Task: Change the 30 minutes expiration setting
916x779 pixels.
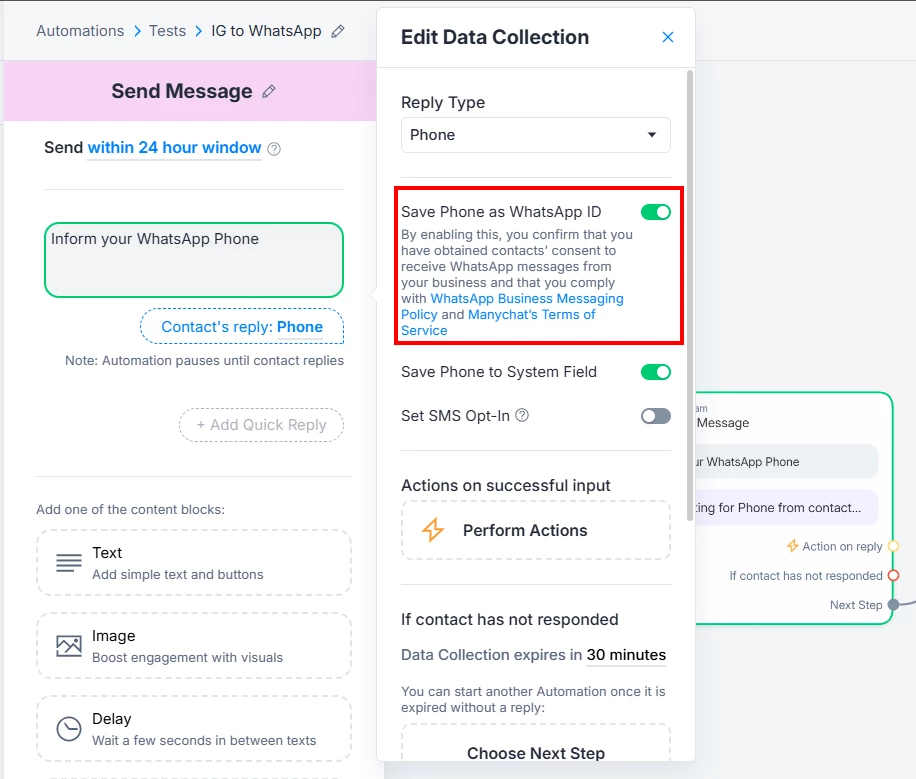Action: click(x=626, y=655)
